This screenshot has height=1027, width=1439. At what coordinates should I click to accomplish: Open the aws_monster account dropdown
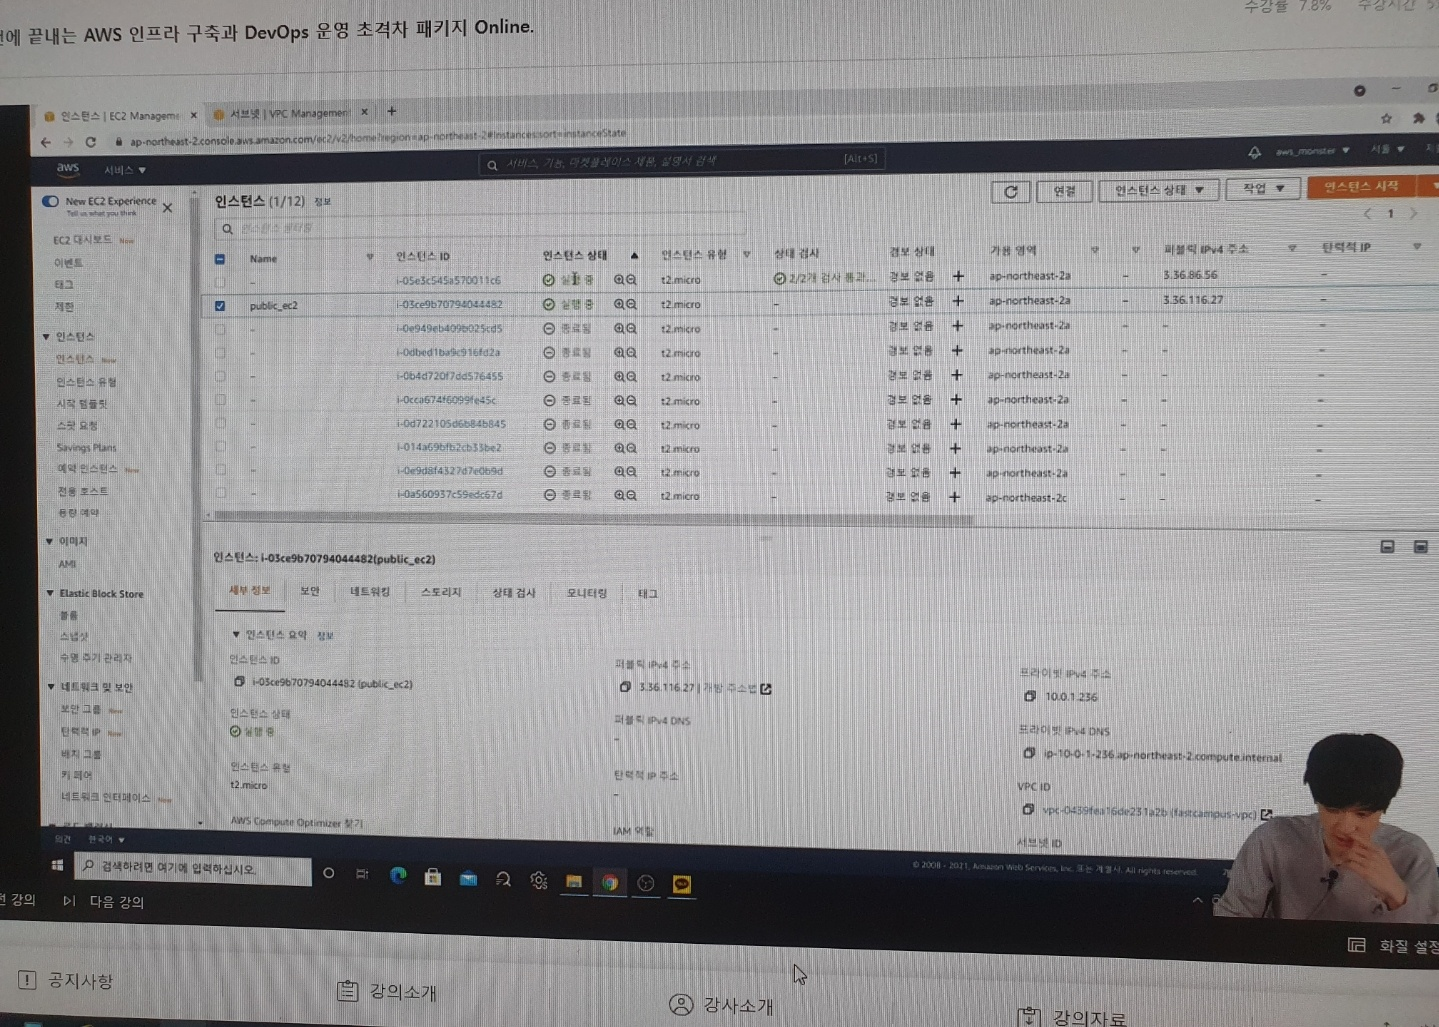[x=1312, y=151]
